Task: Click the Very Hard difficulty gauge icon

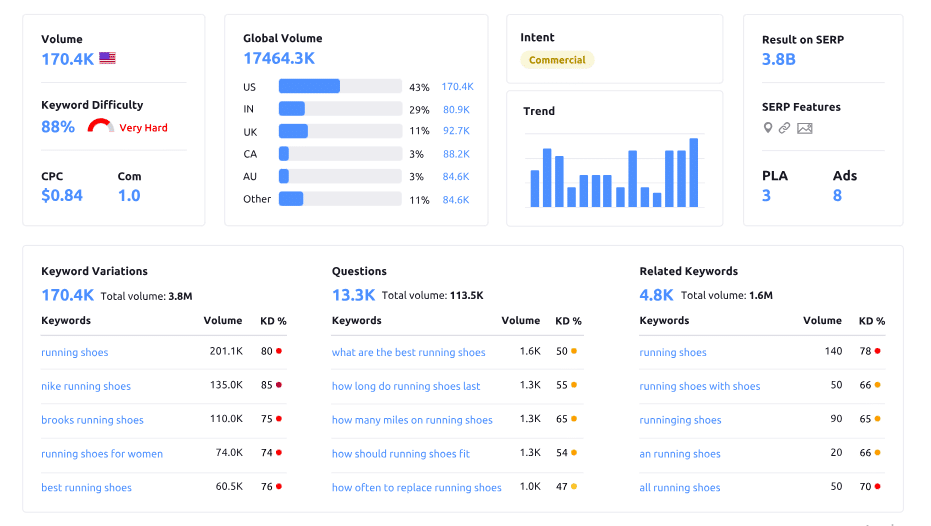Action: (100, 126)
